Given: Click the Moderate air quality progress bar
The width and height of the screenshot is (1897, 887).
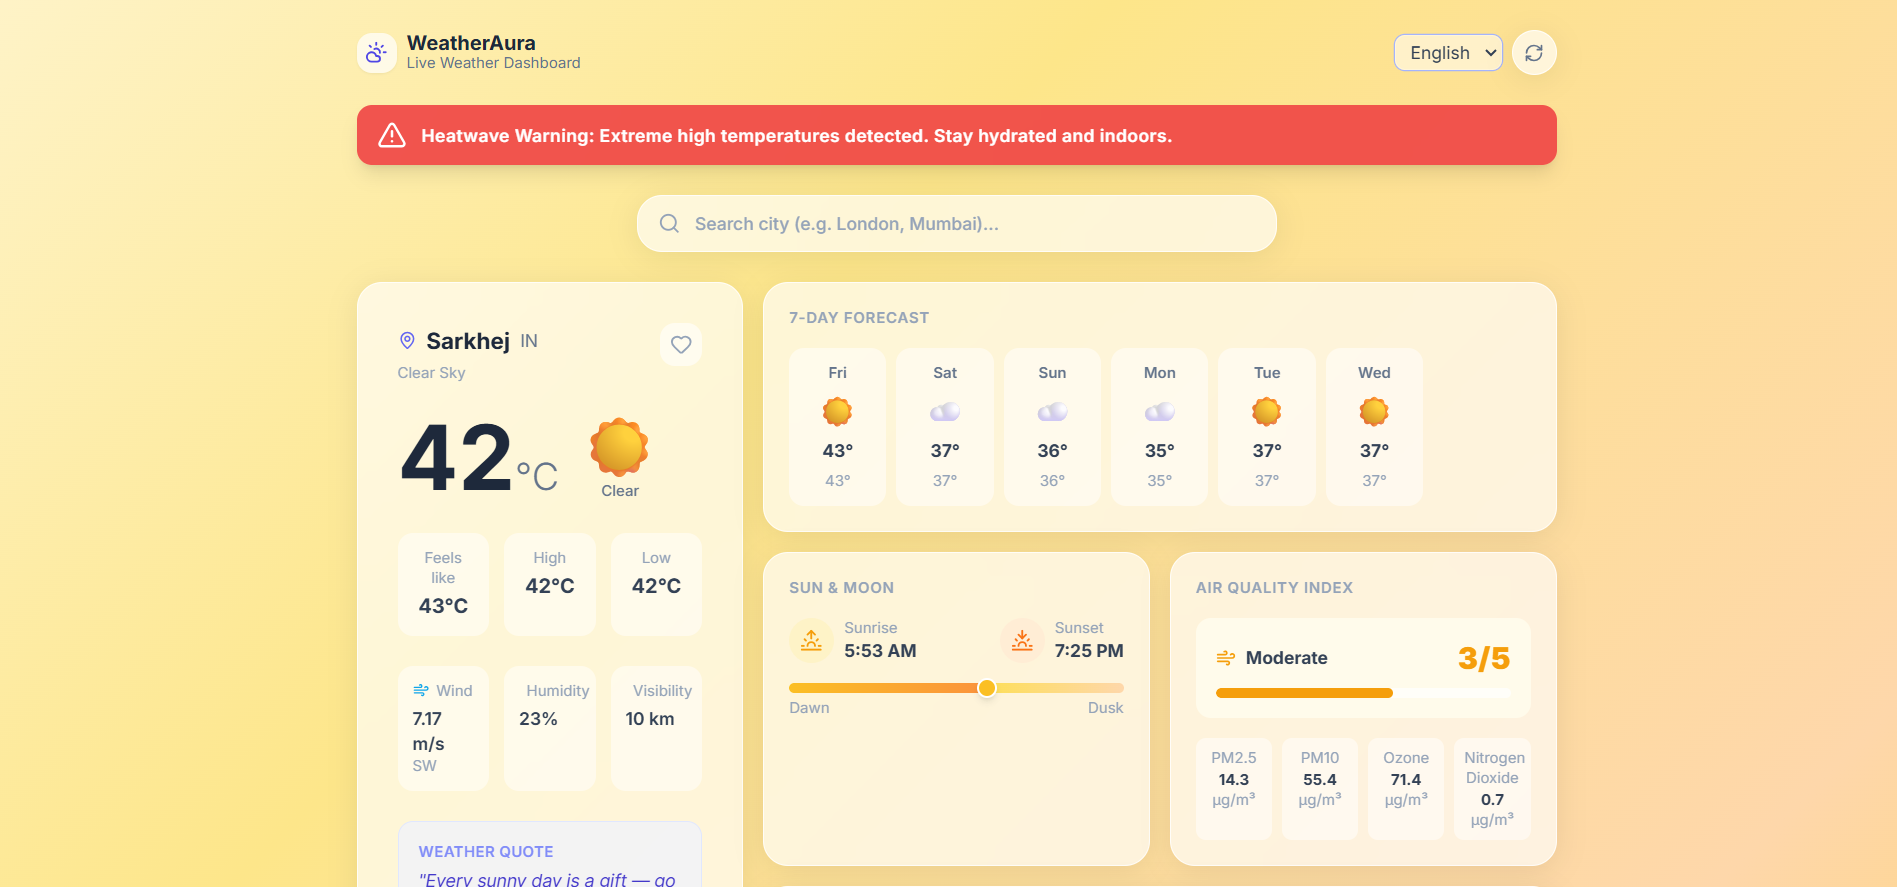Looking at the screenshot, I should [1363, 693].
